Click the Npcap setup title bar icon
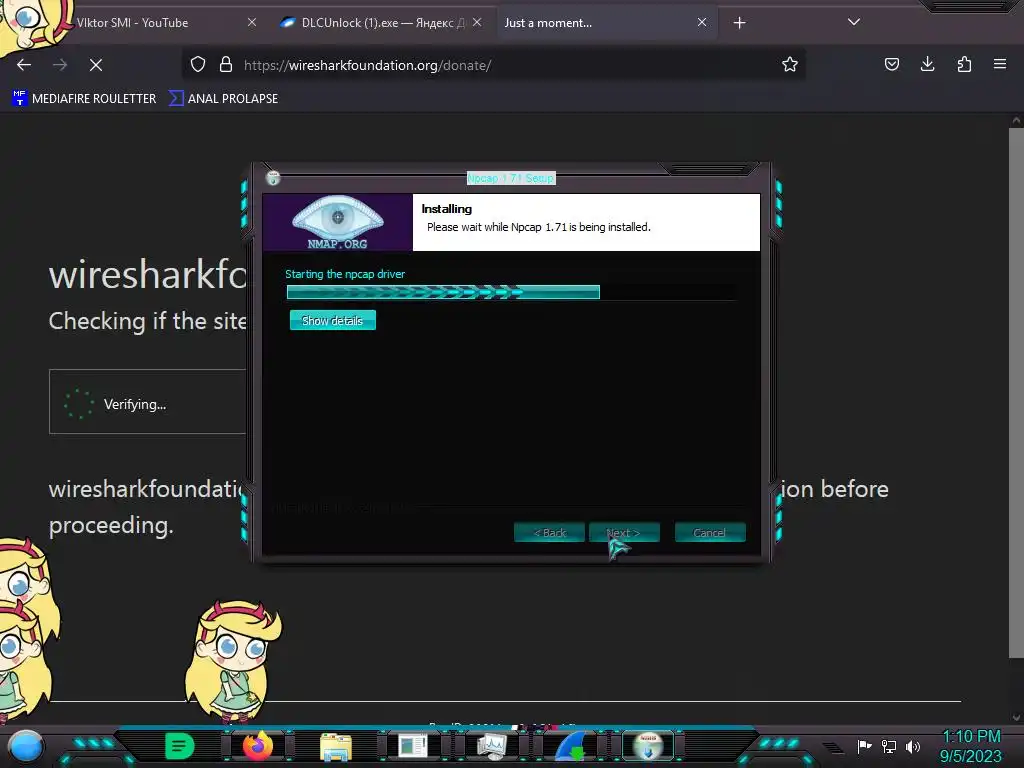Viewport: 1024px width, 768px height. tap(273, 178)
